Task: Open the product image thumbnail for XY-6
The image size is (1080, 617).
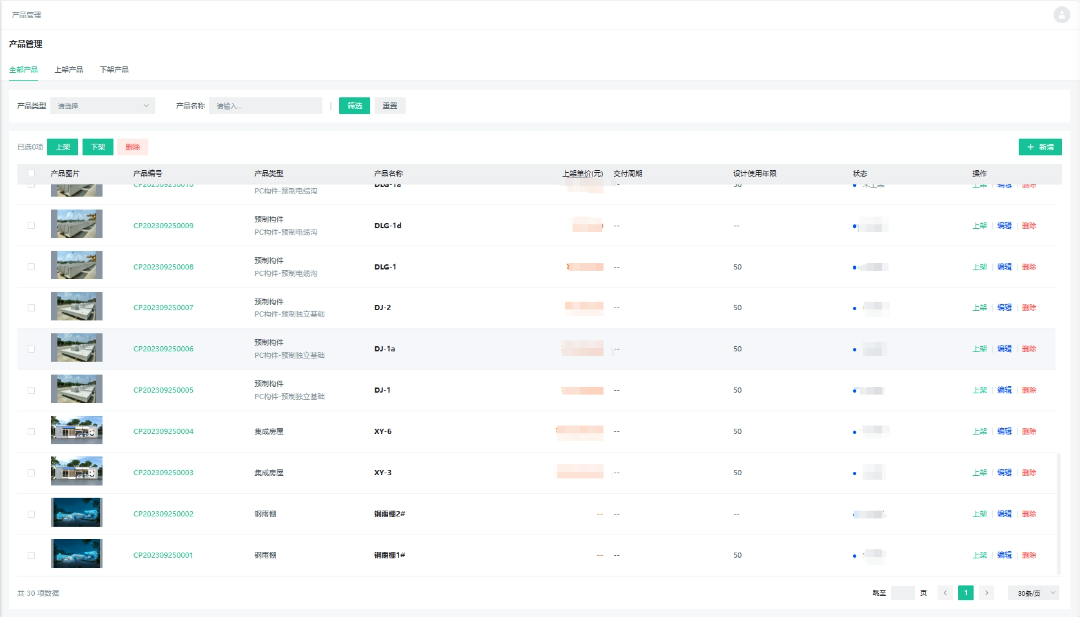Action: (x=77, y=431)
